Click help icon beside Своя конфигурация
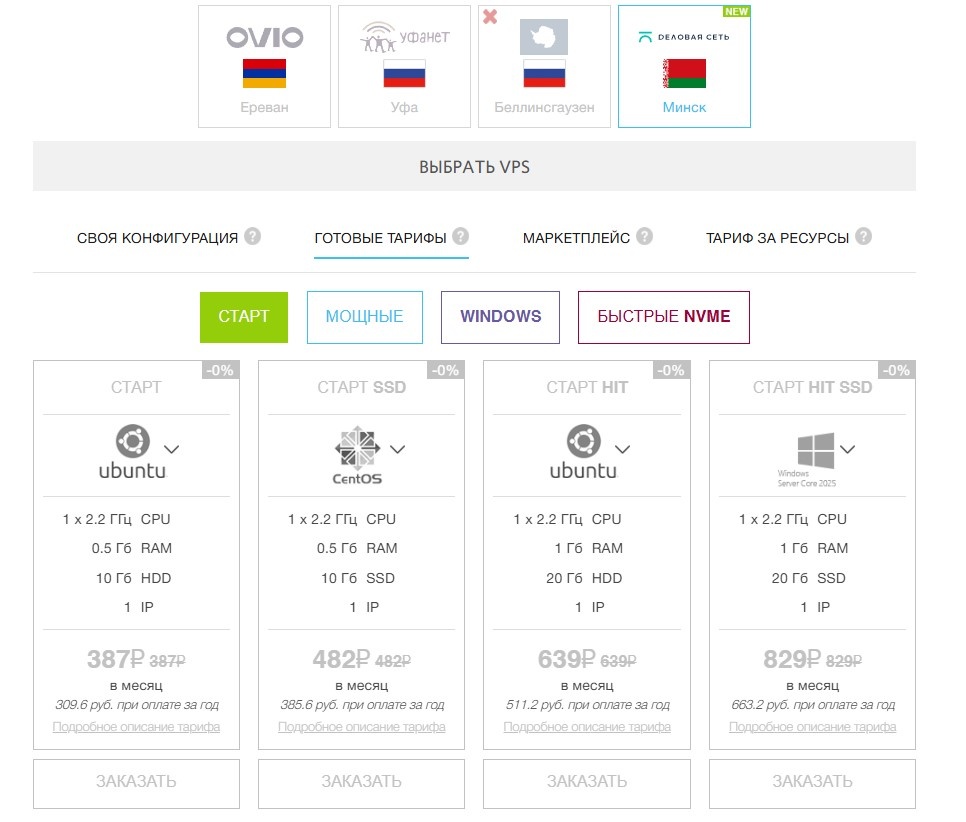 [253, 237]
